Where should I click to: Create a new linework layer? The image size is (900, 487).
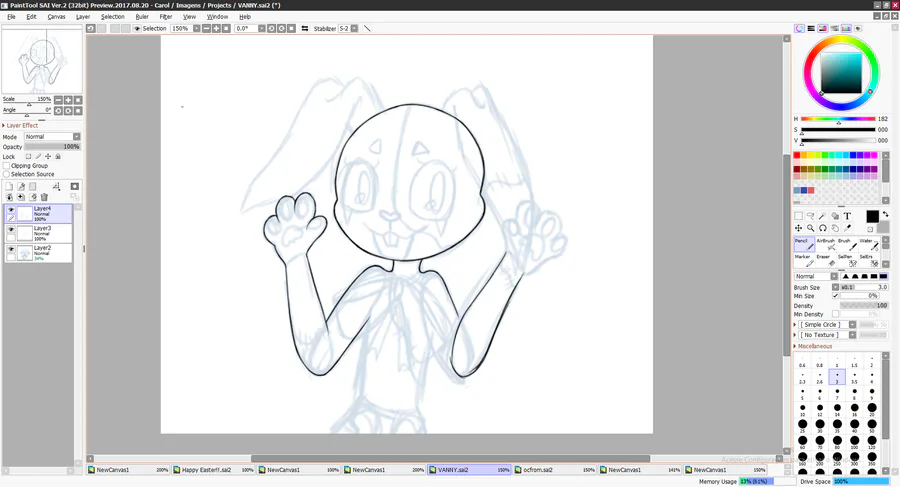[x=21, y=186]
